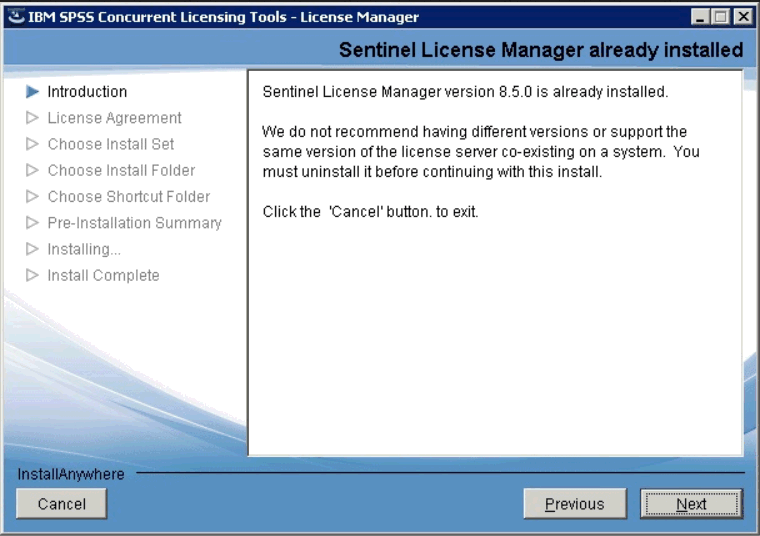
Task: Close the License Manager installer window
Action: tap(743, 17)
